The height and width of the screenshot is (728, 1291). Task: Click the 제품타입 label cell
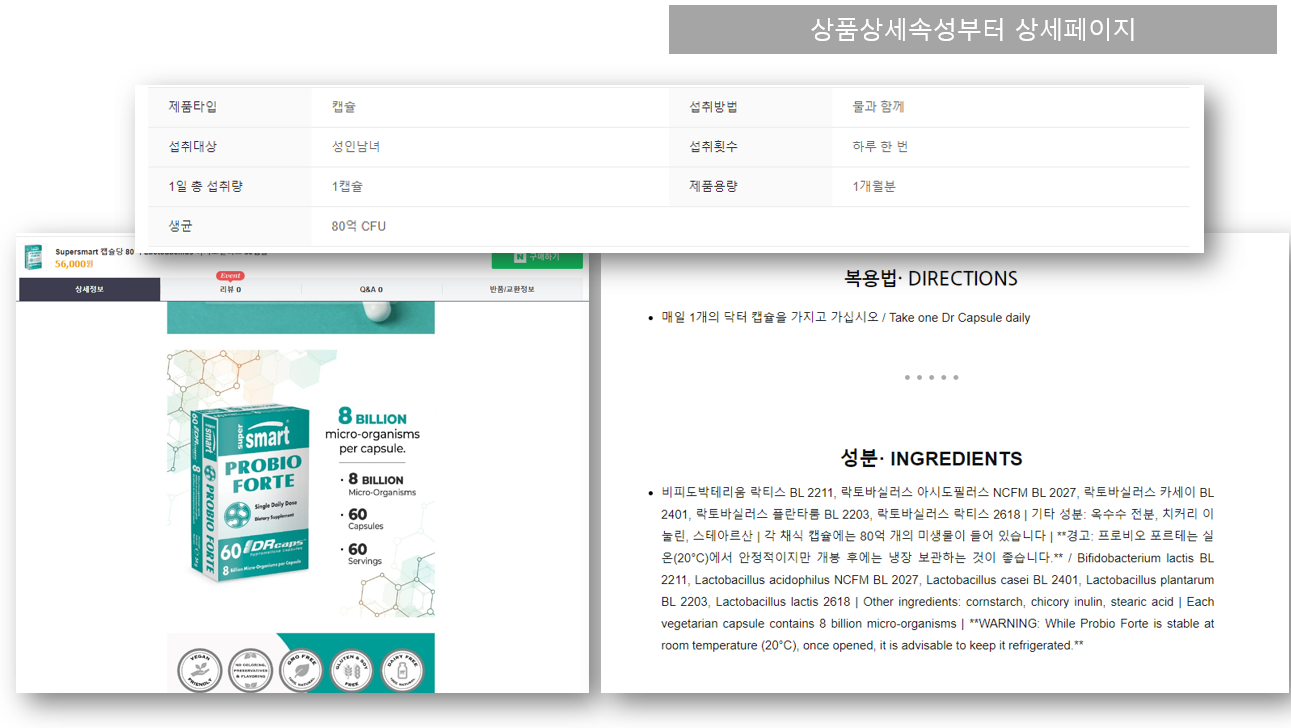(x=230, y=107)
